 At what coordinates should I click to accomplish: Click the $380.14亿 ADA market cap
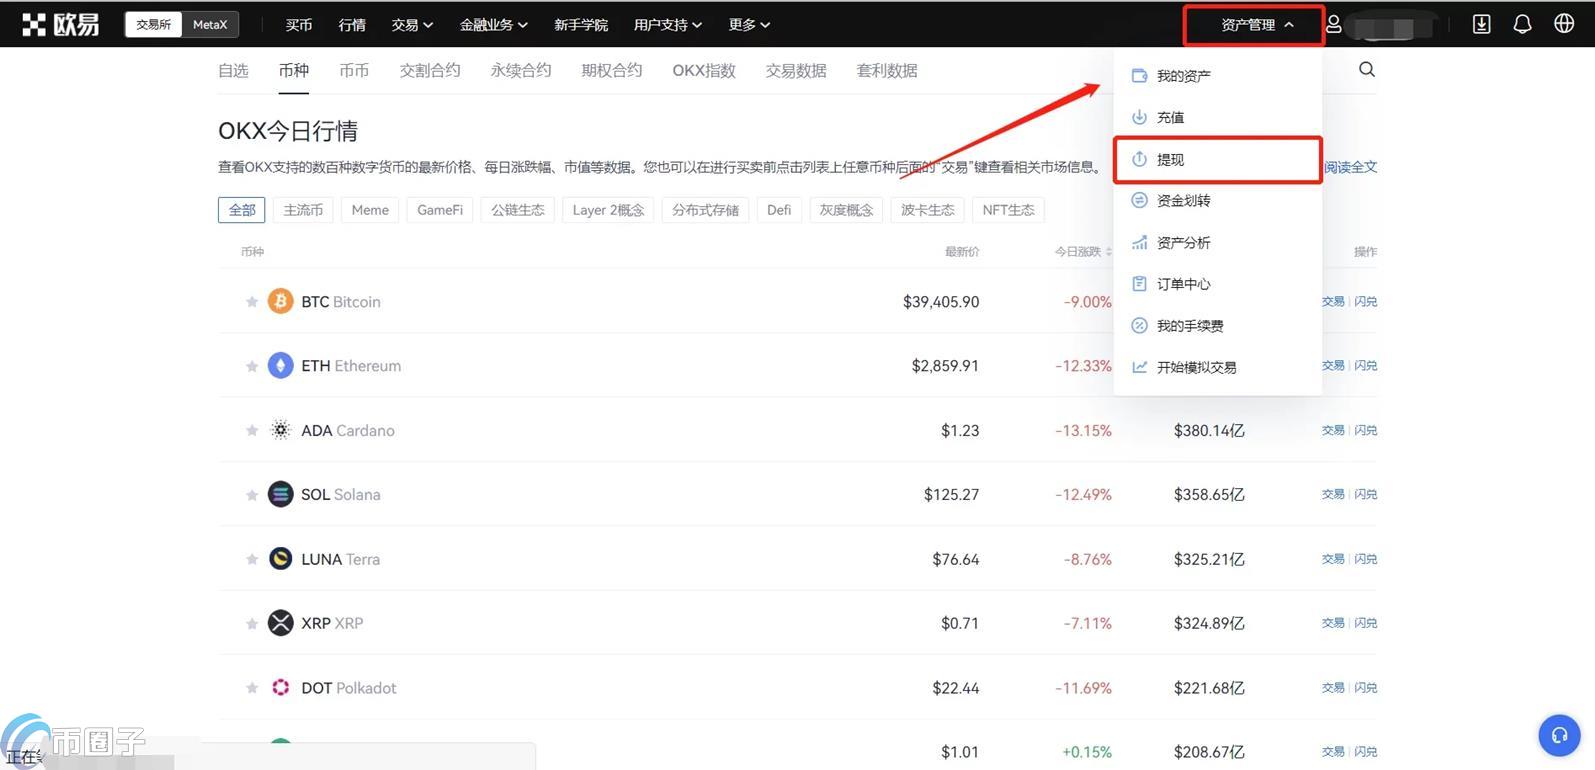point(1209,430)
